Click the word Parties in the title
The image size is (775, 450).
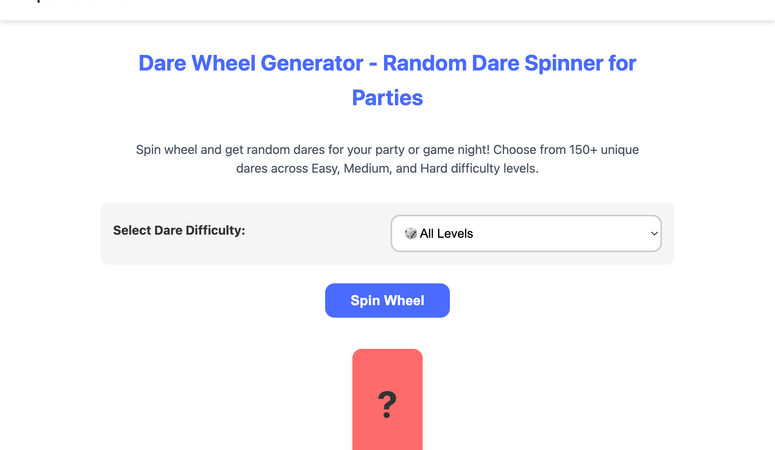387,98
